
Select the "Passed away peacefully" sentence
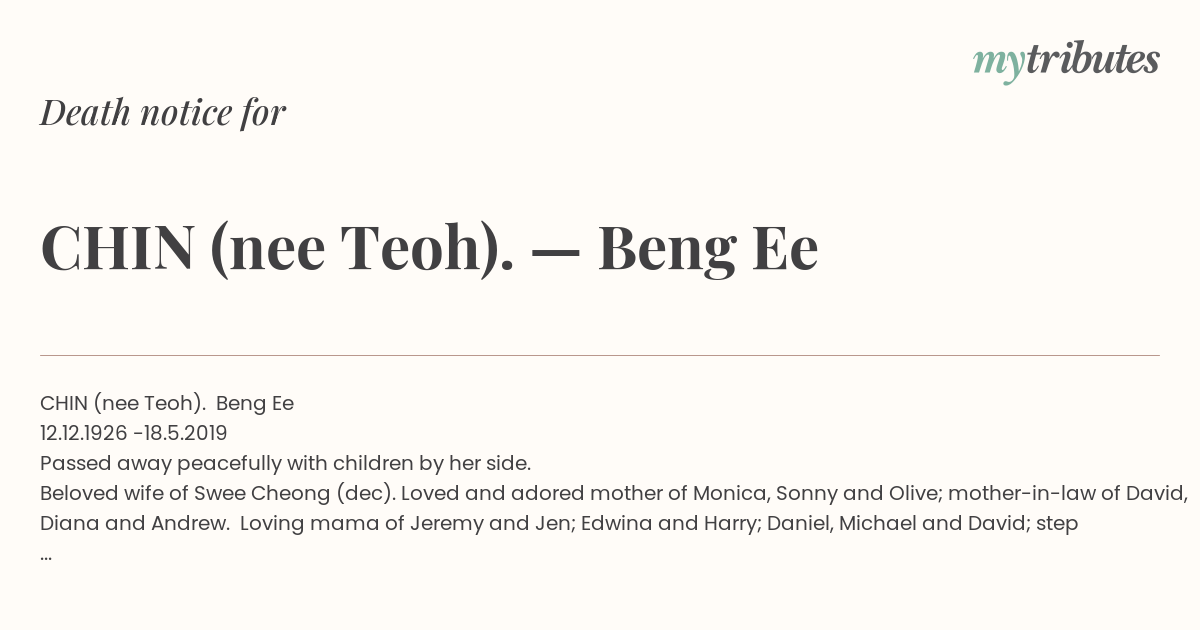285,464
